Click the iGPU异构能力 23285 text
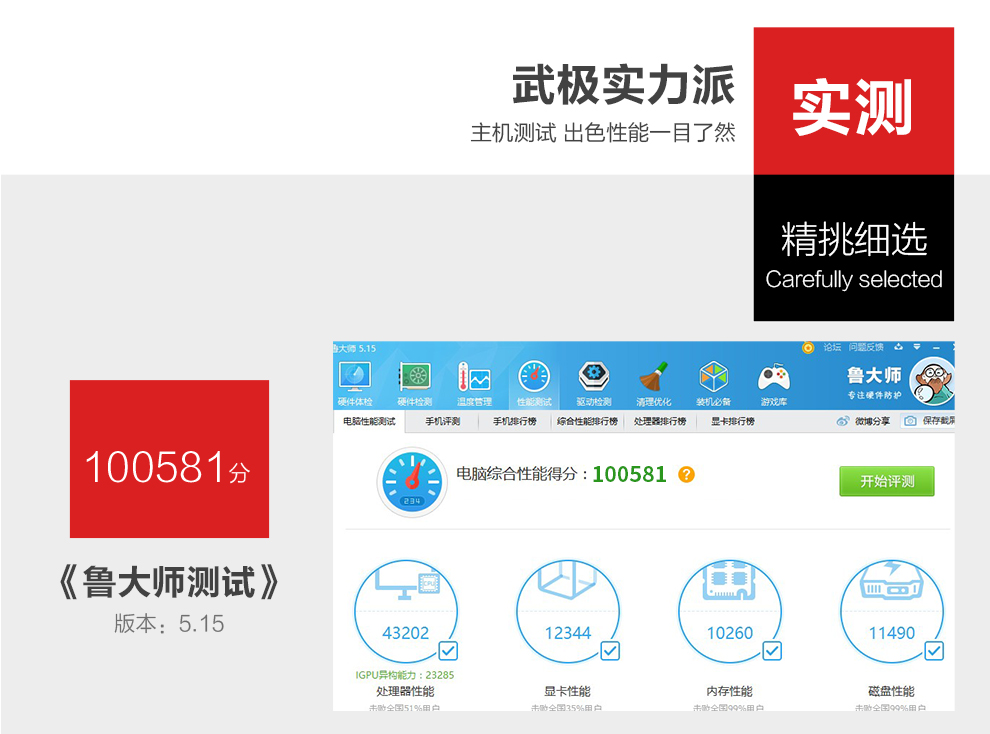The width and height of the screenshot is (990, 734). (405, 675)
